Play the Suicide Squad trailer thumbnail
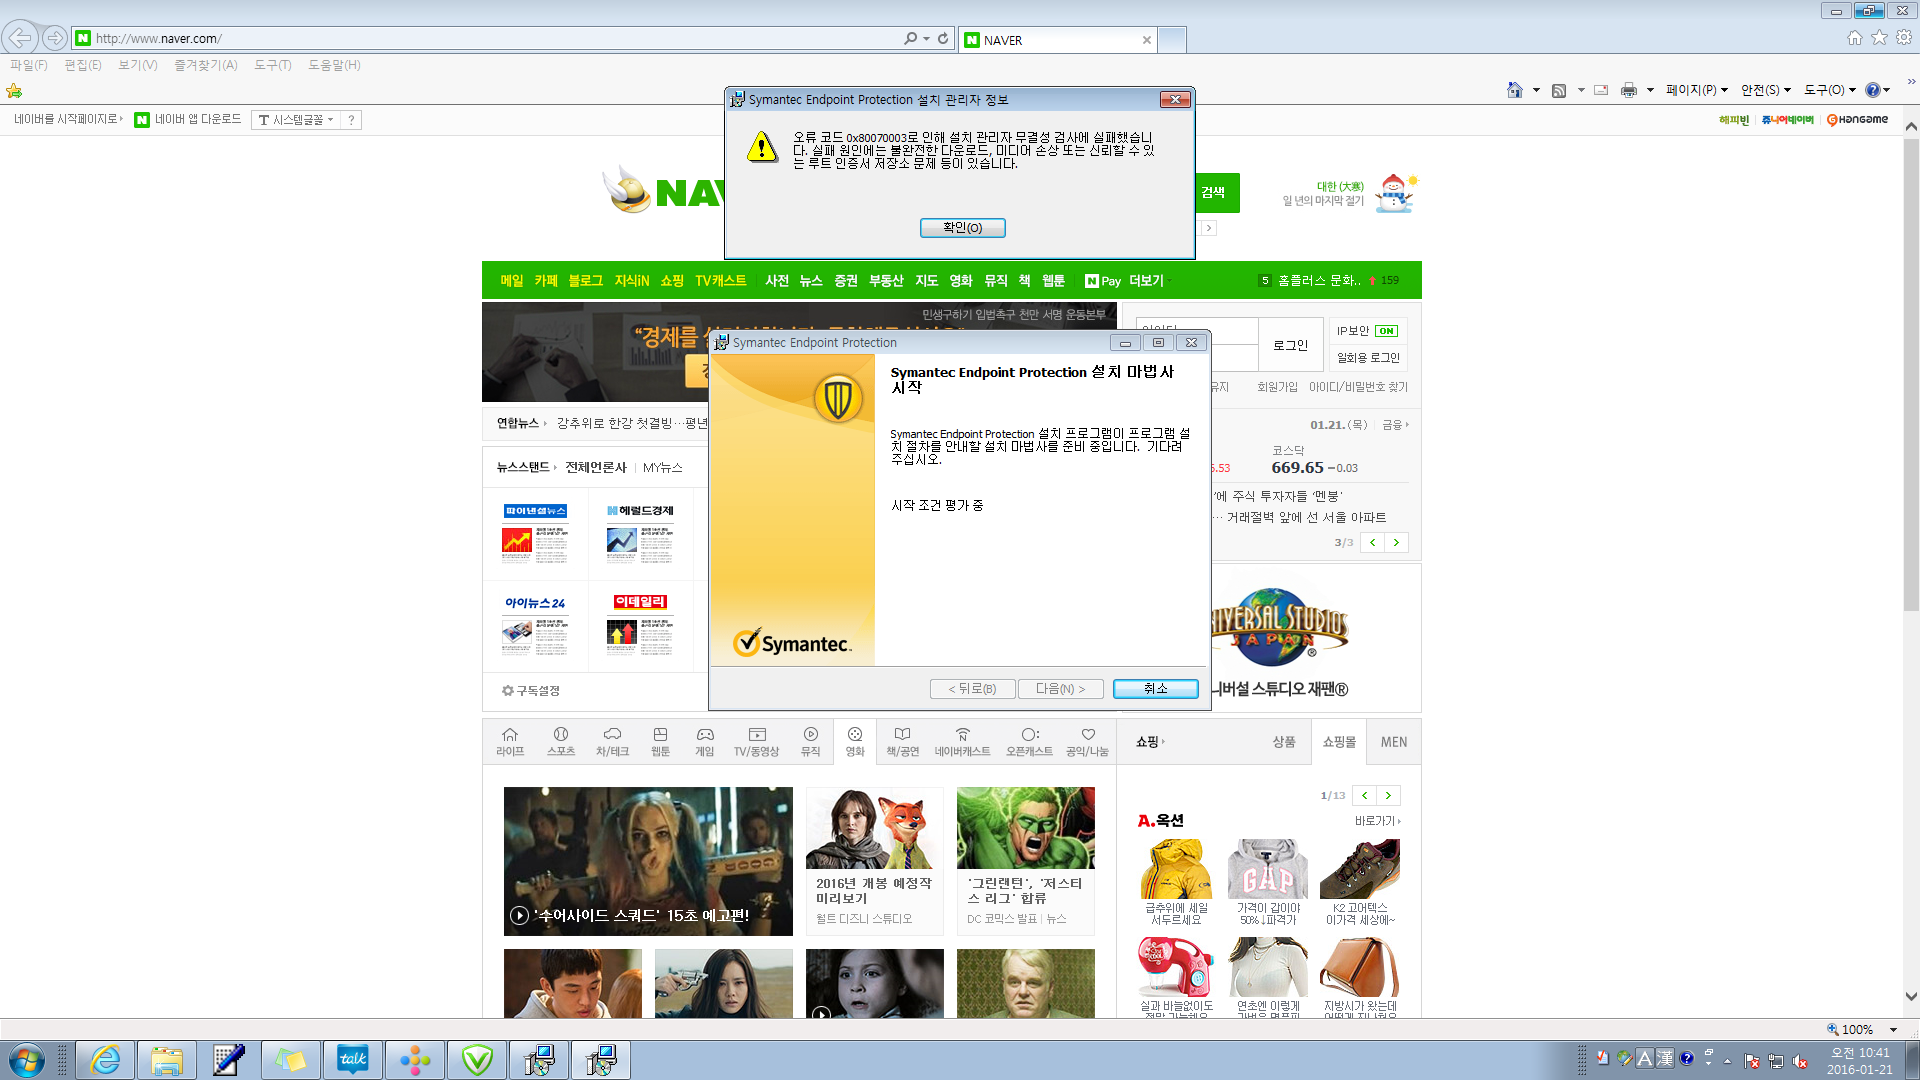Viewport: 1920px width, 1080px height. [x=648, y=861]
